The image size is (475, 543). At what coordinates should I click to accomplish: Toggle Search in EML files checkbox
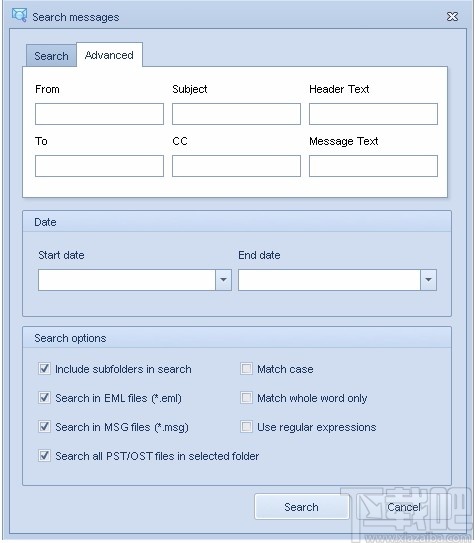(44, 398)
